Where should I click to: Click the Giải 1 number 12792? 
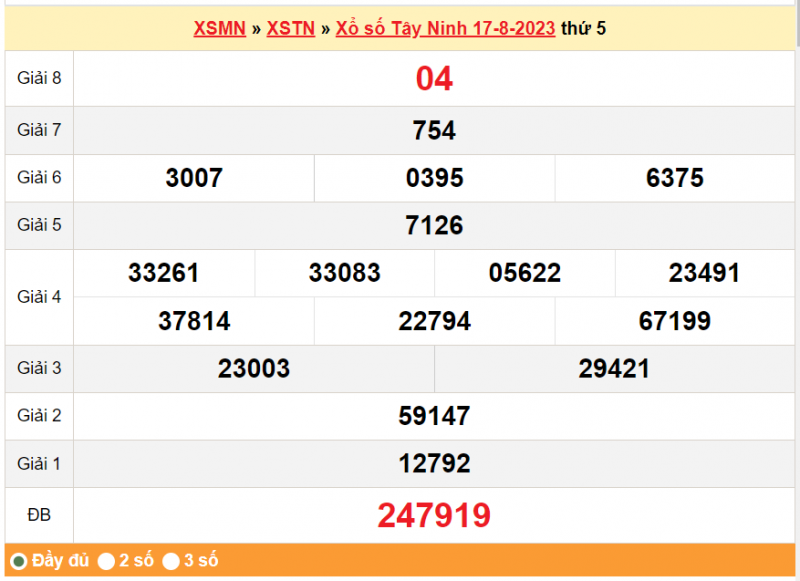pos(434,463)
